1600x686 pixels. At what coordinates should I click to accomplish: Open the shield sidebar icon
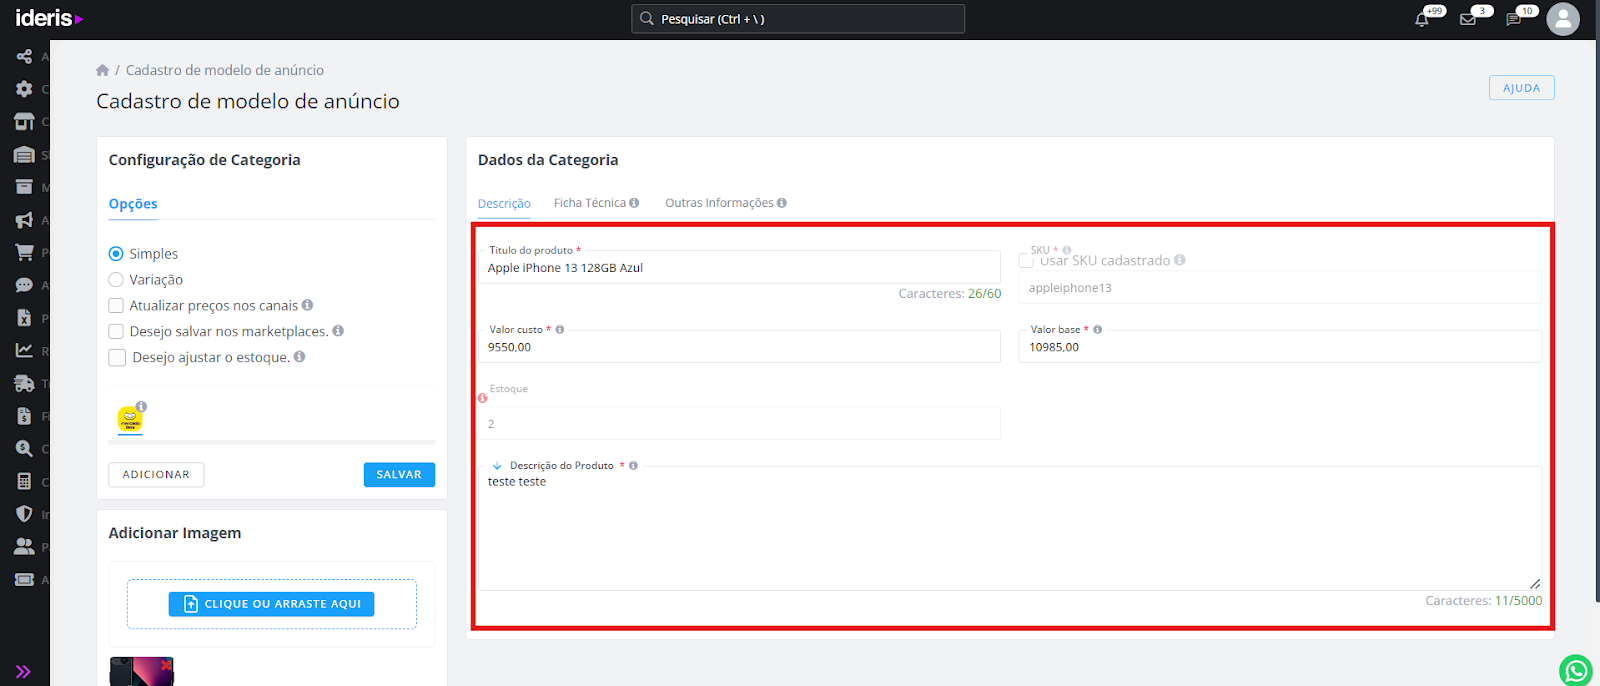tap(24, 514)
